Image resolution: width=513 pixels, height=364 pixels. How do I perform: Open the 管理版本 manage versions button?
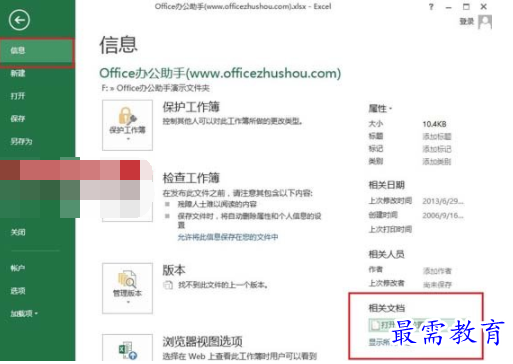(x=127, y=288)
